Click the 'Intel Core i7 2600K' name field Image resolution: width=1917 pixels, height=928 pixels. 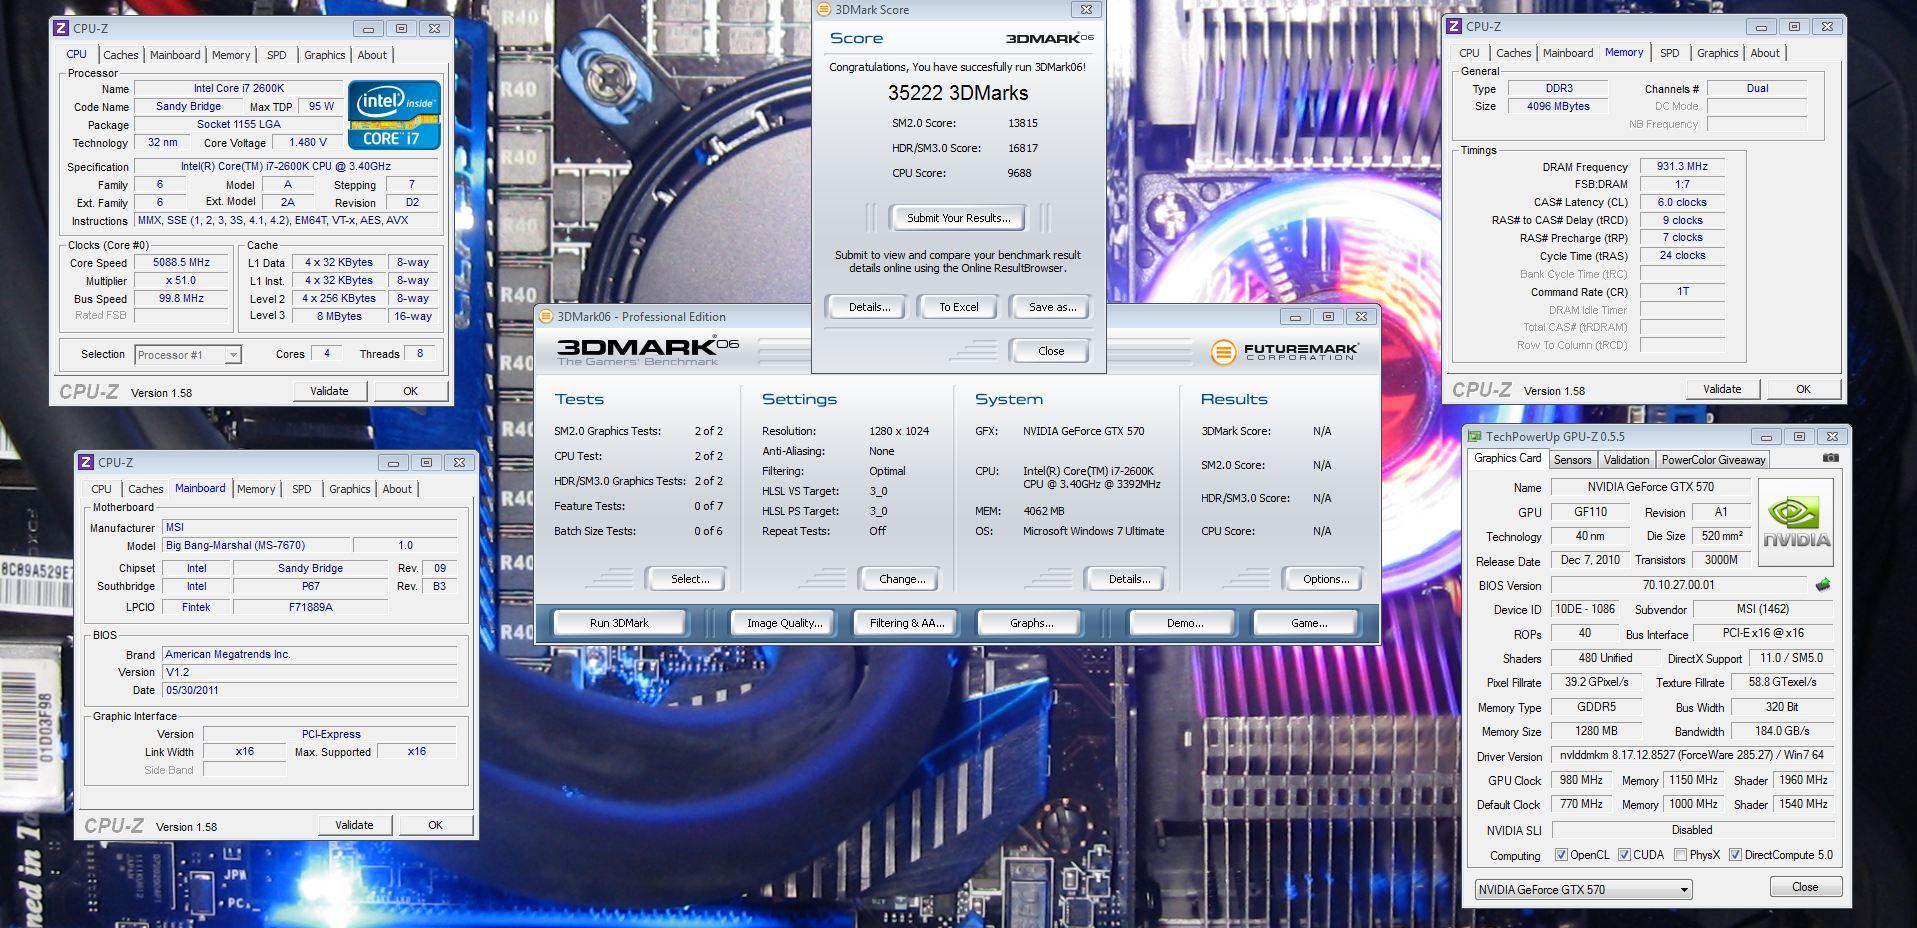pyautogui.click(x=239, y=89)
